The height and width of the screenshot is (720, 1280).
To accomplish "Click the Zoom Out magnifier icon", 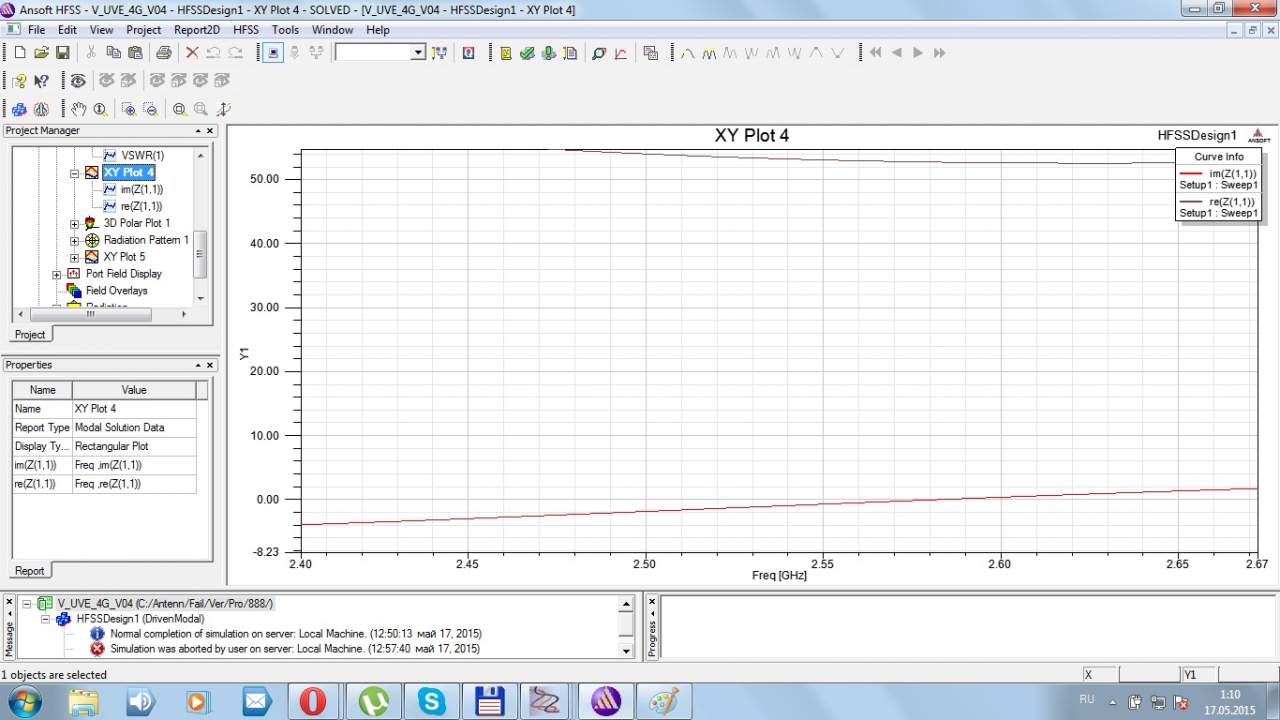I will pyautogui.click(x=150, y=109).
